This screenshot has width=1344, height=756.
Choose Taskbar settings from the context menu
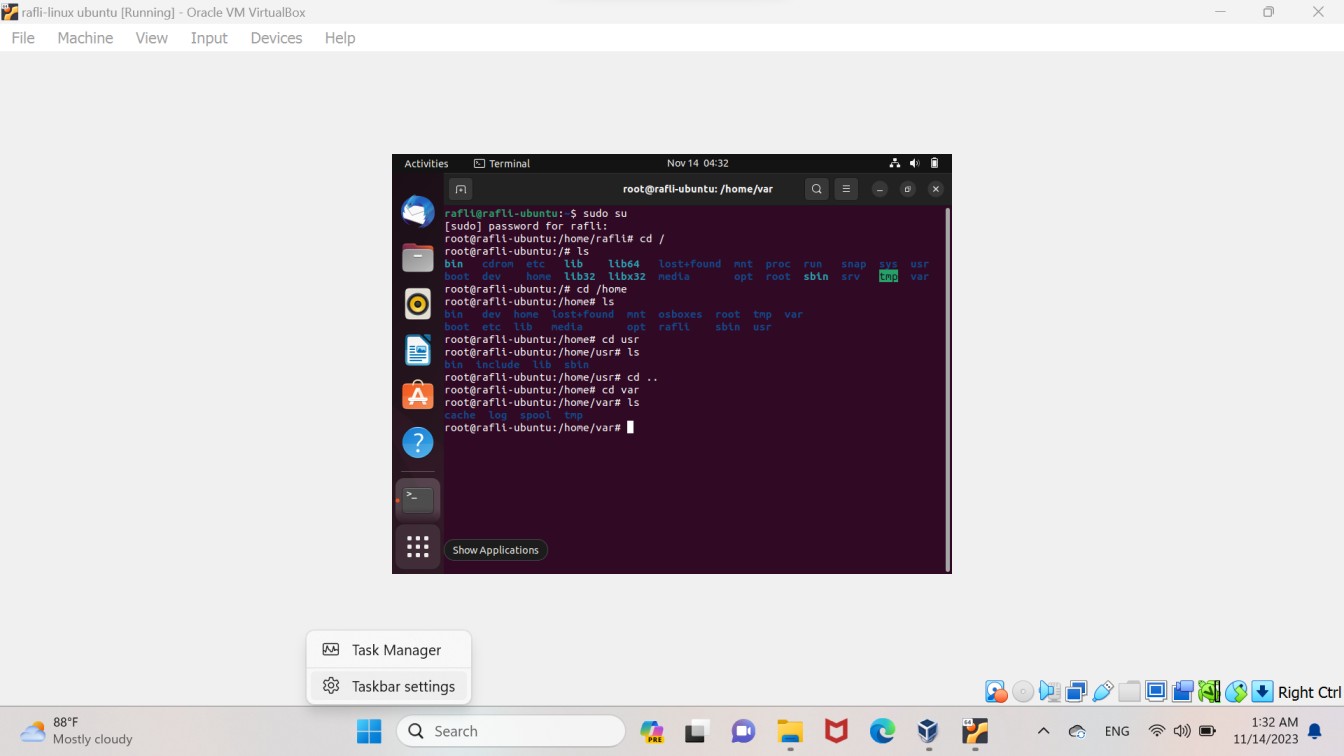coord(388,686)
